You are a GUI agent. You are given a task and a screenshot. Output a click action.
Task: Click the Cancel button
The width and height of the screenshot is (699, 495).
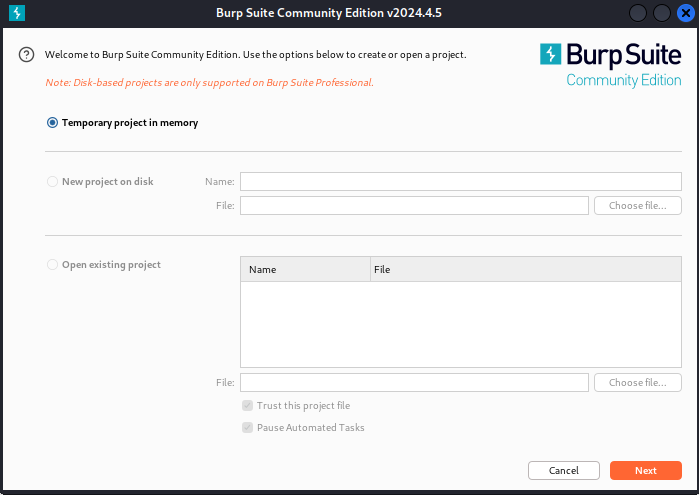pyautogui.click(x=563, y=470)
